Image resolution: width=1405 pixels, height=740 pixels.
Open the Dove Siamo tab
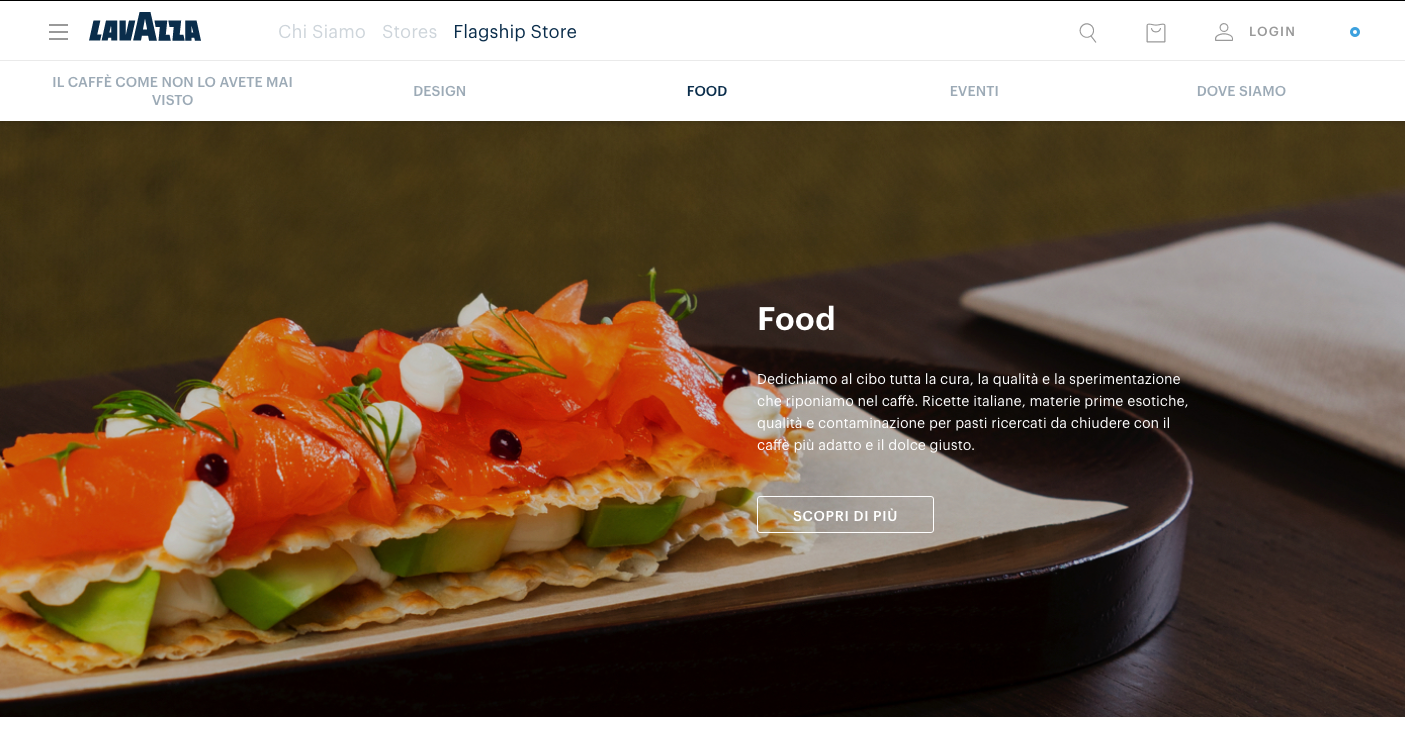[1241, 91]
